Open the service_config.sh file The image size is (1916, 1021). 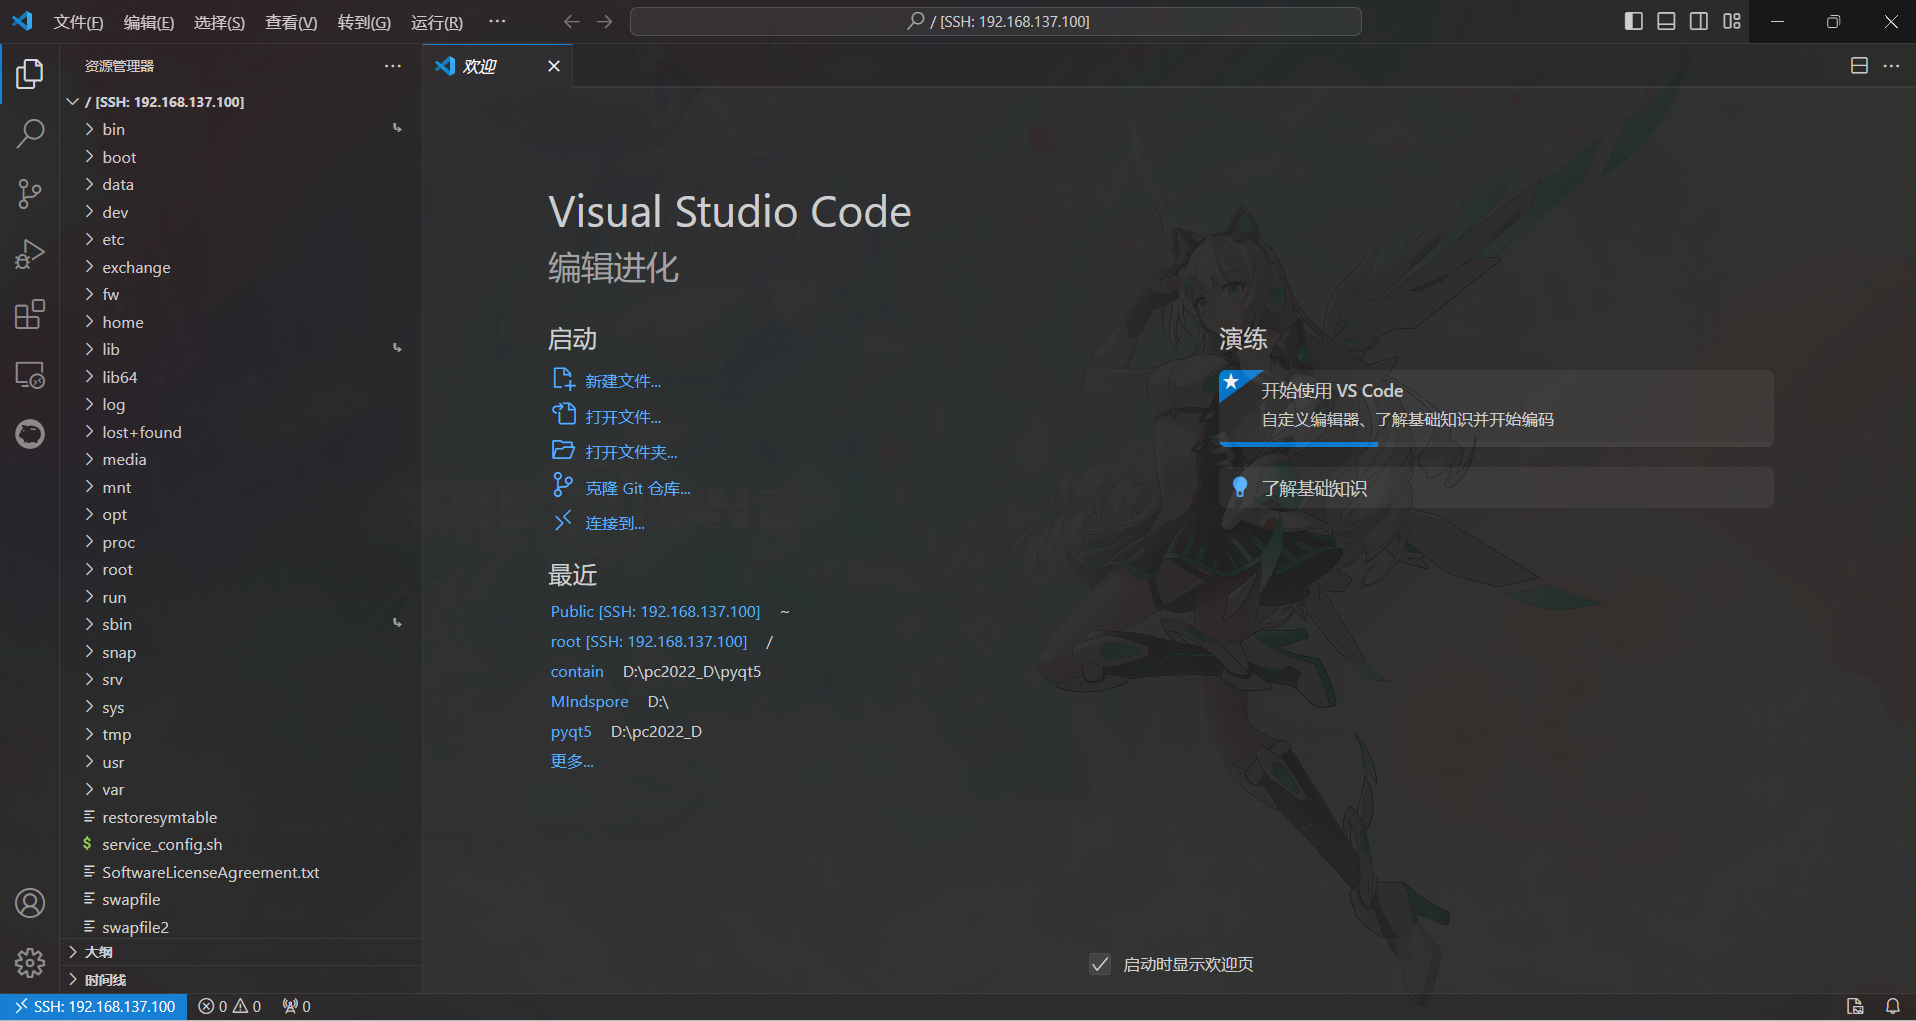tap(242, 844)
